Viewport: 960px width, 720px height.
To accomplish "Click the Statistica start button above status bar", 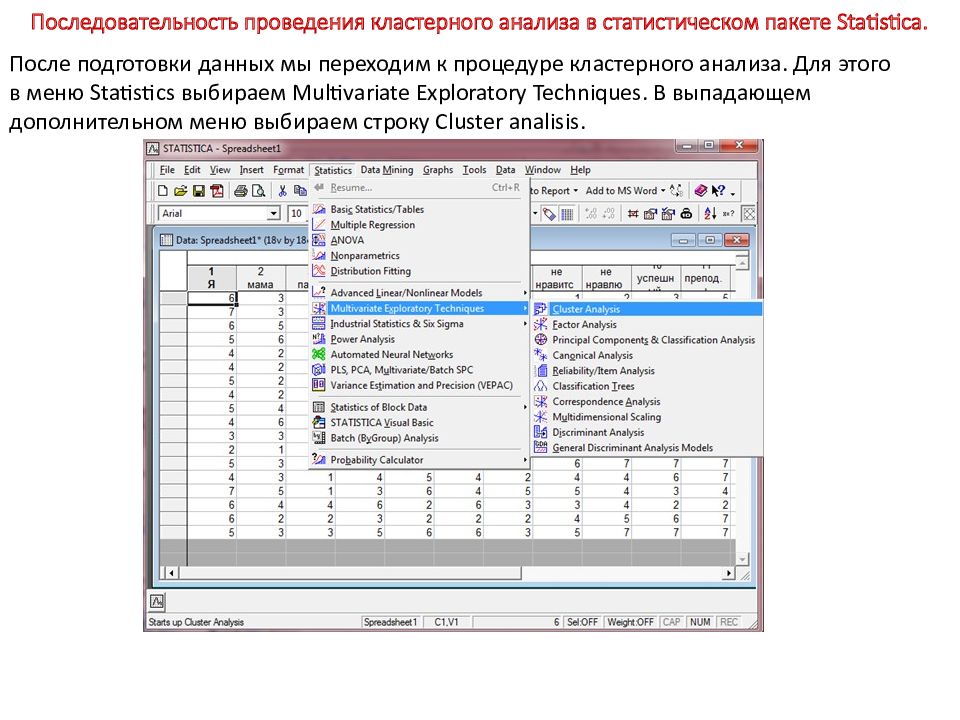I will 157,602.
